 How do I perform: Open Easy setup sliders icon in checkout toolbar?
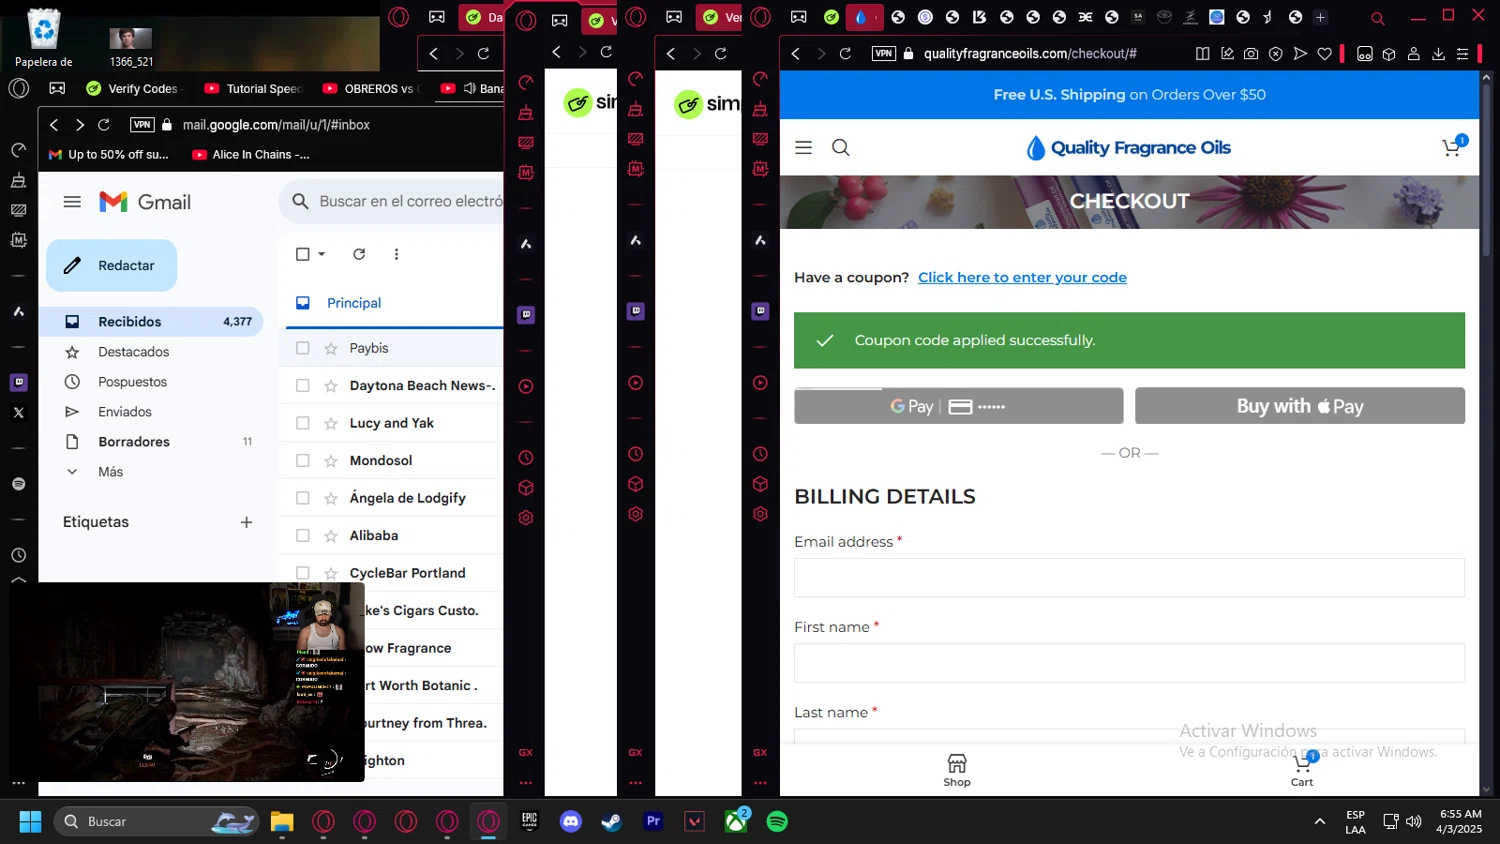point(1463,54)
